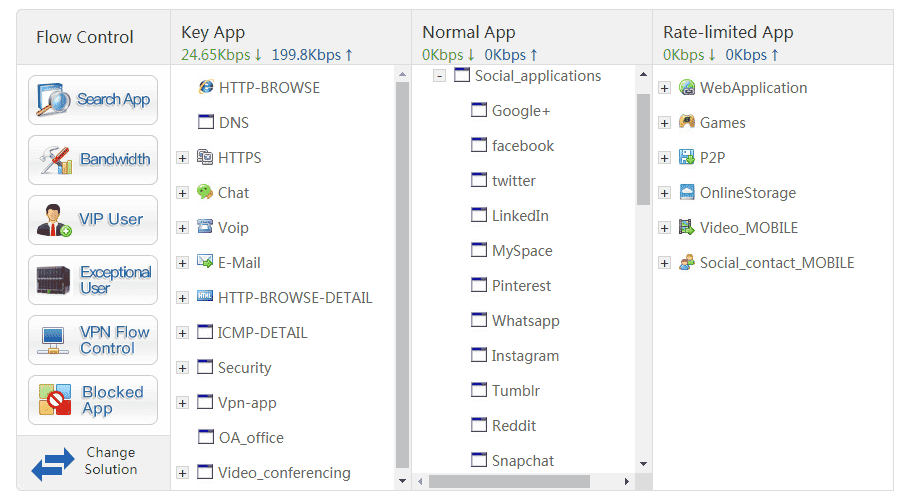
Task: Click the OnlineStorage cloud icon
Action: tap(687, 193)
